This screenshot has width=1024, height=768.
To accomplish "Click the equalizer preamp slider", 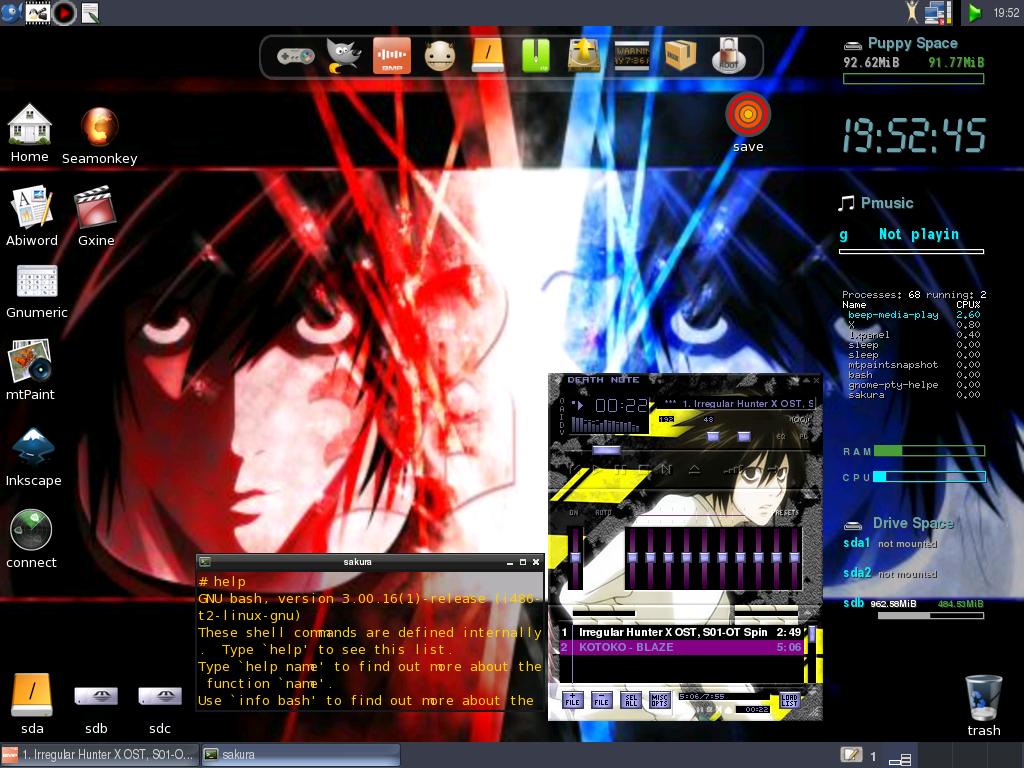I will point(575,557).
